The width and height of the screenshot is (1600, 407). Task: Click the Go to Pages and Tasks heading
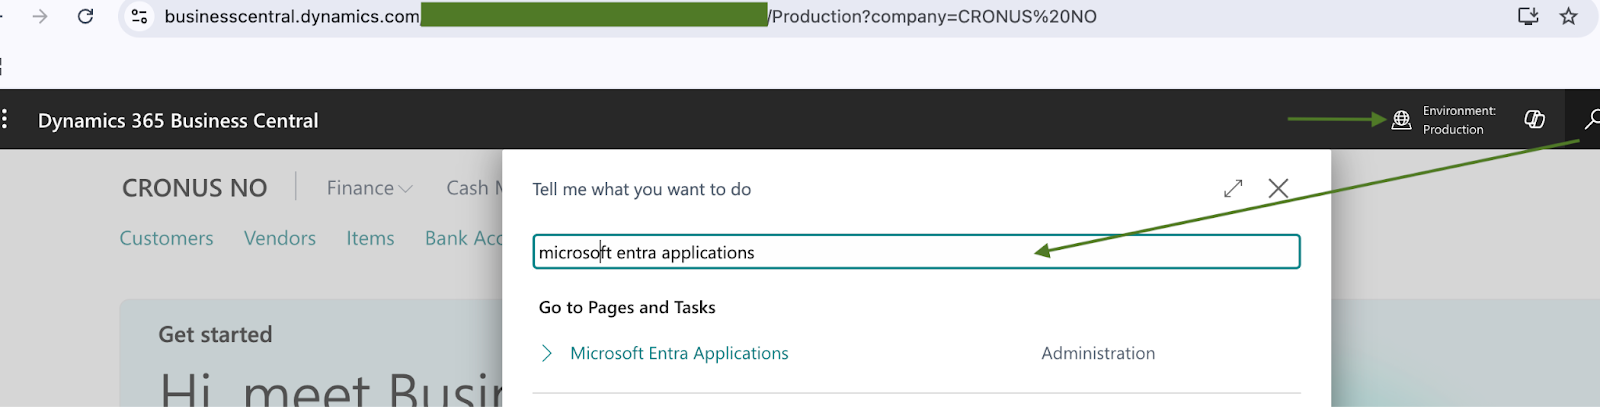pos(627,307)
